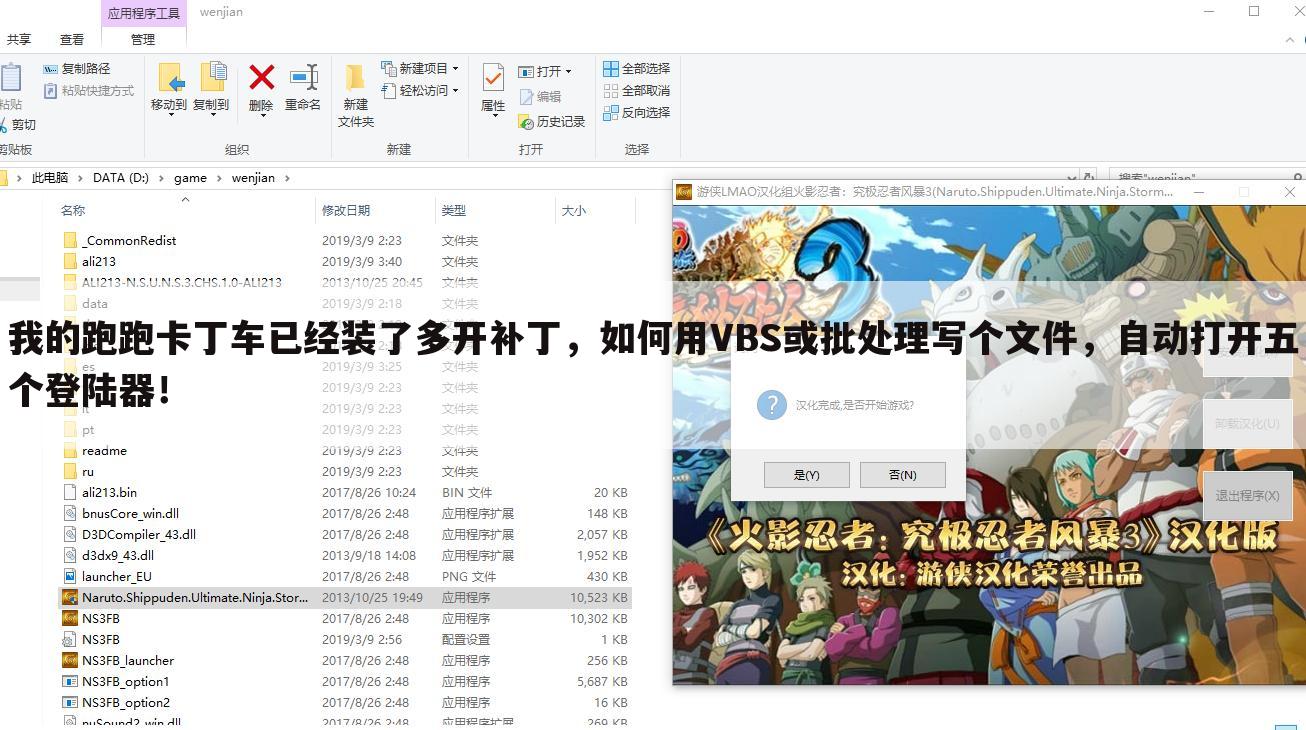The image size is (1306, 730).
Task: Click Select All (全部选择)
Action: 637,69
